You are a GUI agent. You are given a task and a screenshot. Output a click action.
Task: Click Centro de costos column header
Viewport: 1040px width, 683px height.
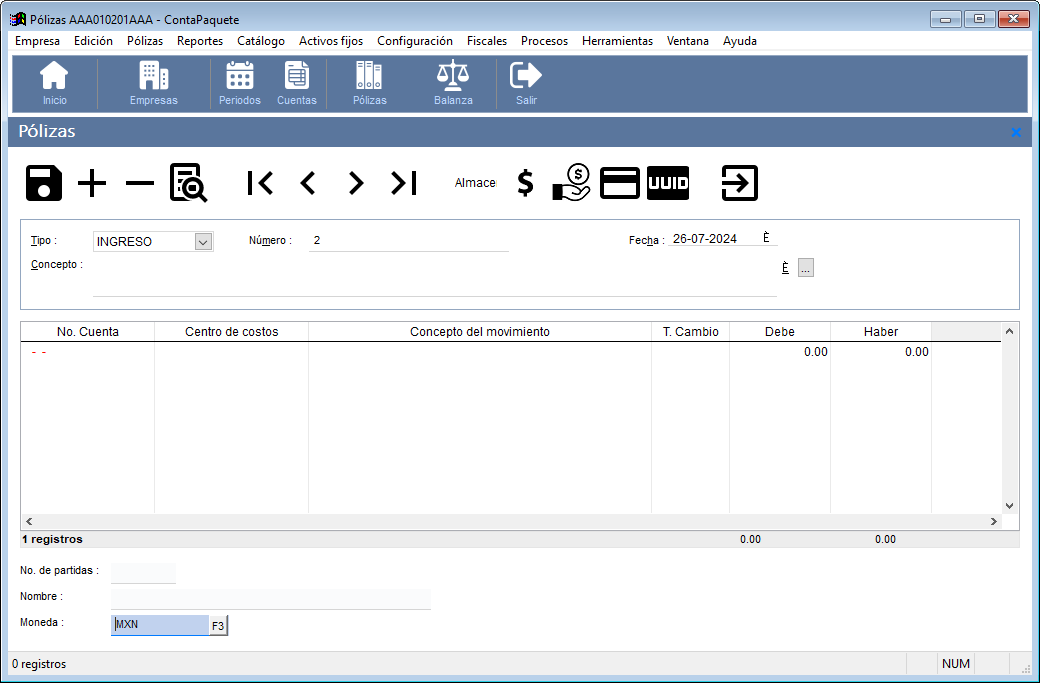coord(231,332)
